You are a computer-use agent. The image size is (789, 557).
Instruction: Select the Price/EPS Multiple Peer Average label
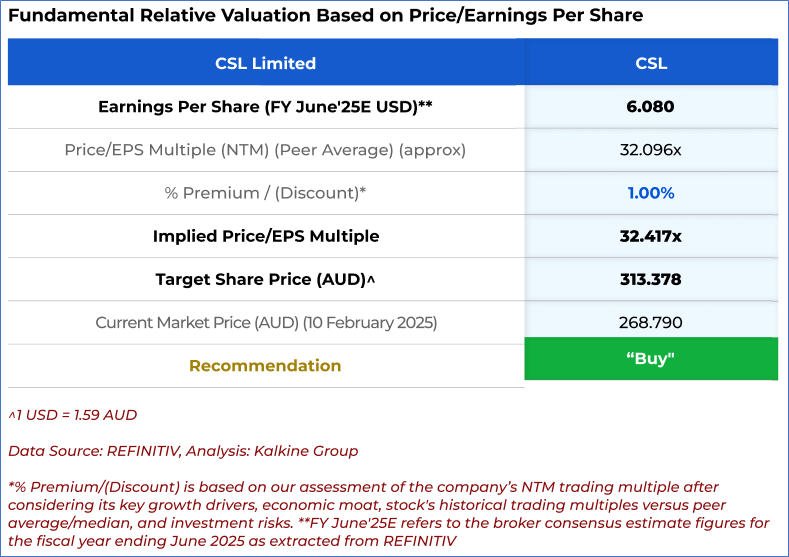pos(265,150)
